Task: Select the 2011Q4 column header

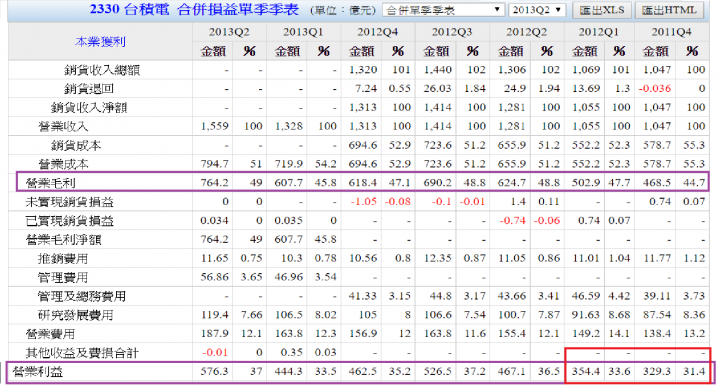Action: click(671, 32)
